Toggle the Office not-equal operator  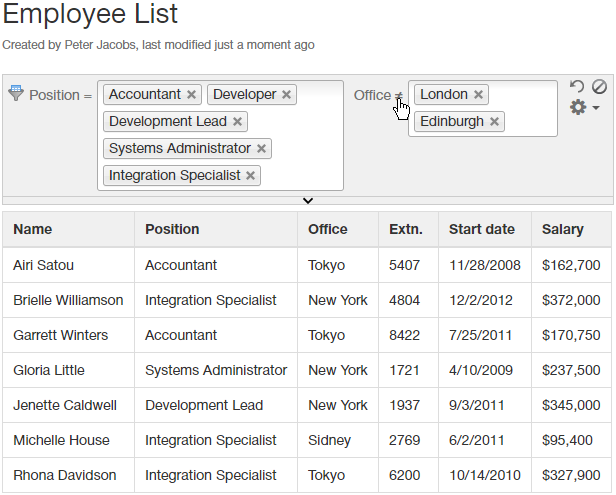pyautogui.click(x=399, y=96)
